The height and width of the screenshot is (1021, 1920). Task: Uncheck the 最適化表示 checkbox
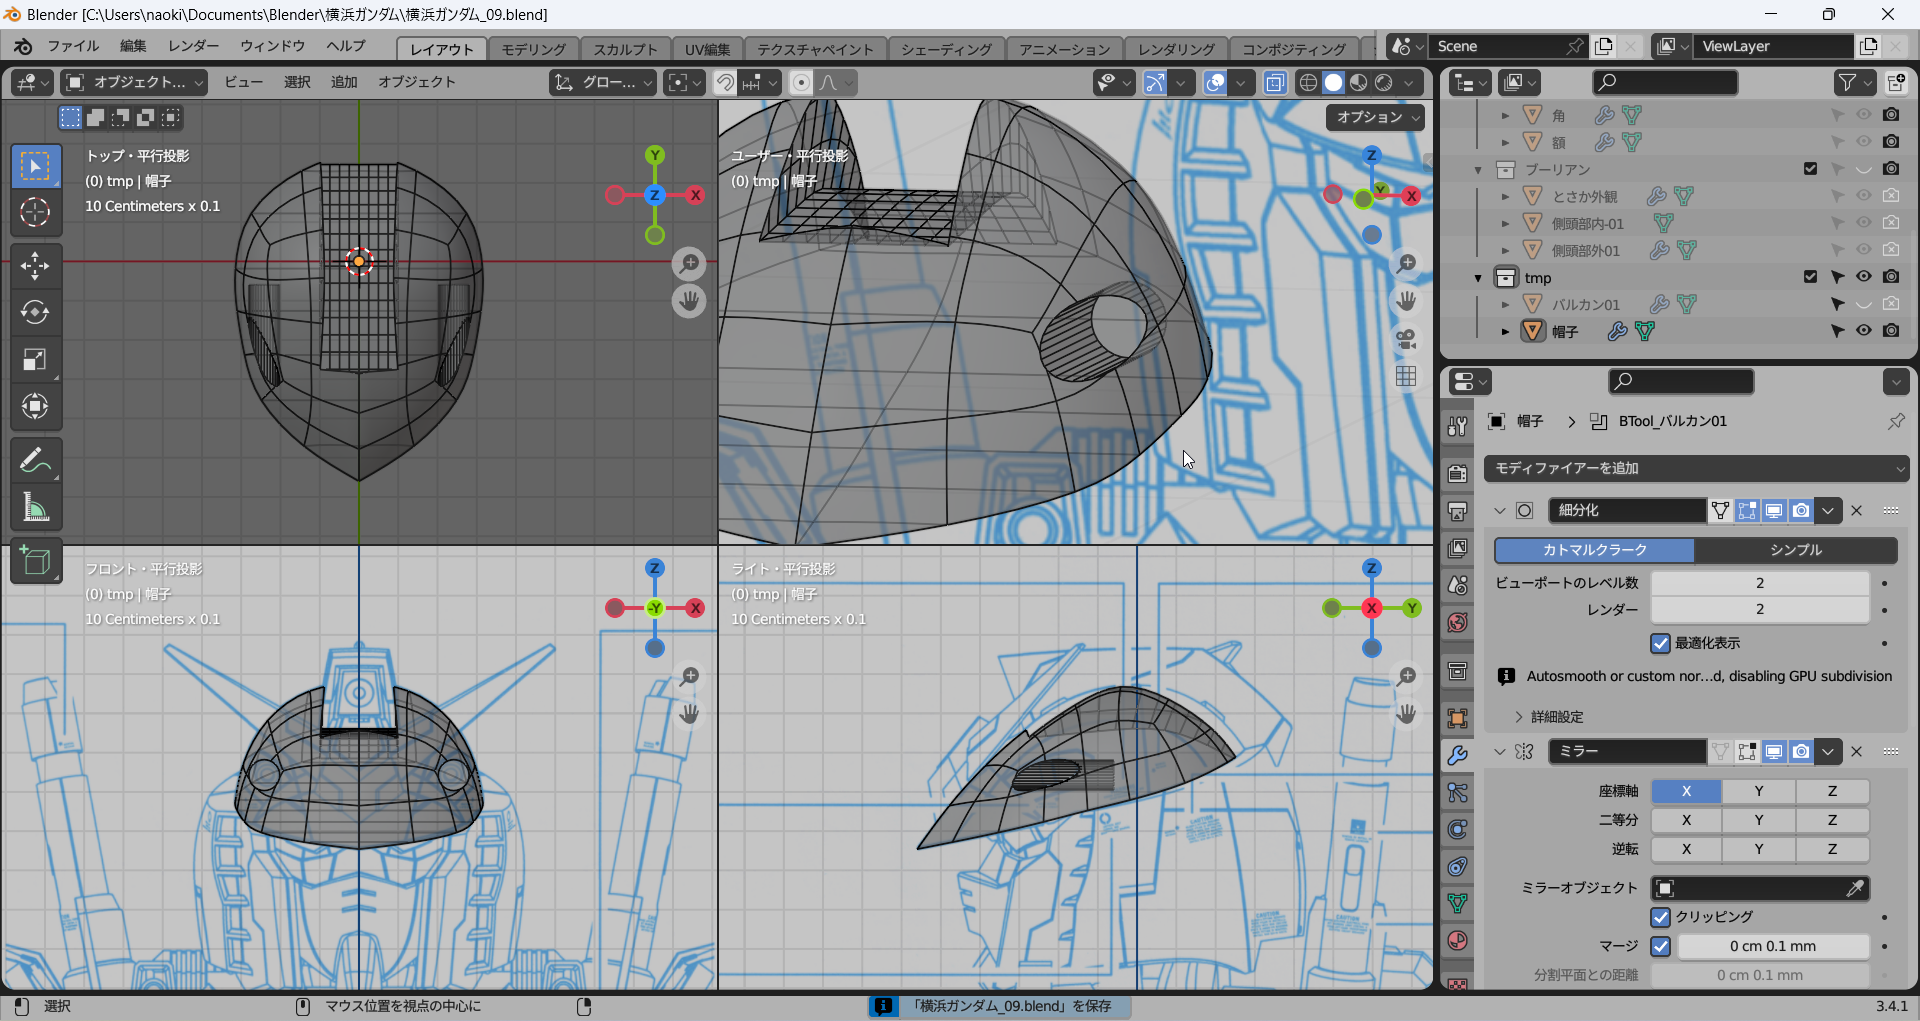[1660, 643]
